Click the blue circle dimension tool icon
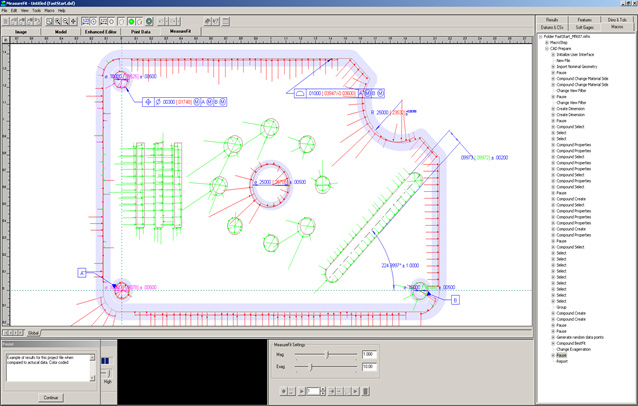 pos(93,22)
